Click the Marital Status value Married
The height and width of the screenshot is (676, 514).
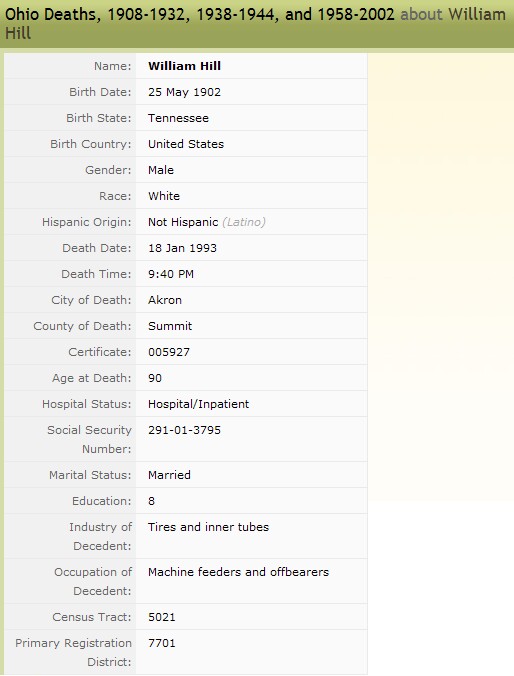coord(169,475)
